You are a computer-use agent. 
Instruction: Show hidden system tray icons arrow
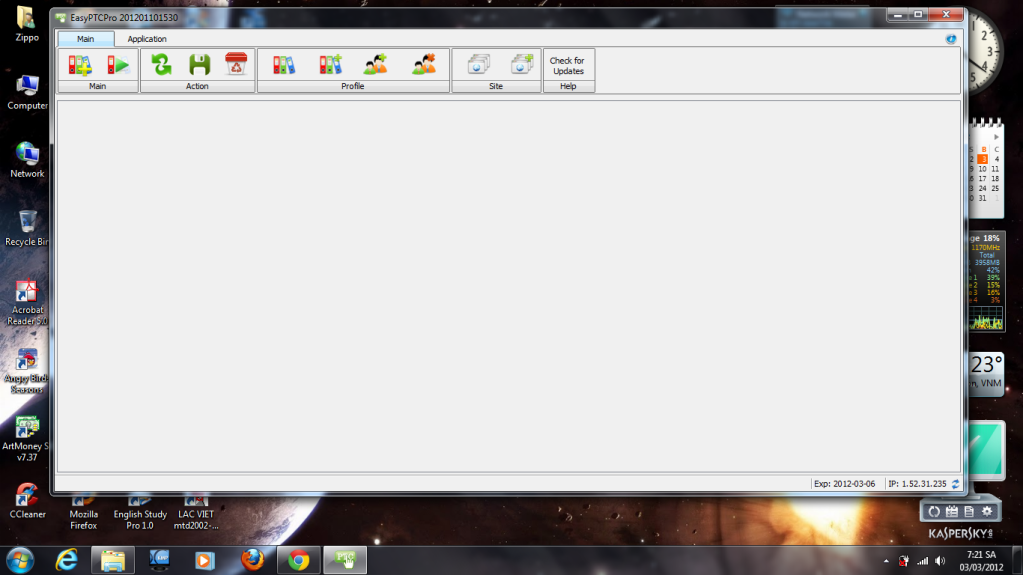(x=886, y=560)
